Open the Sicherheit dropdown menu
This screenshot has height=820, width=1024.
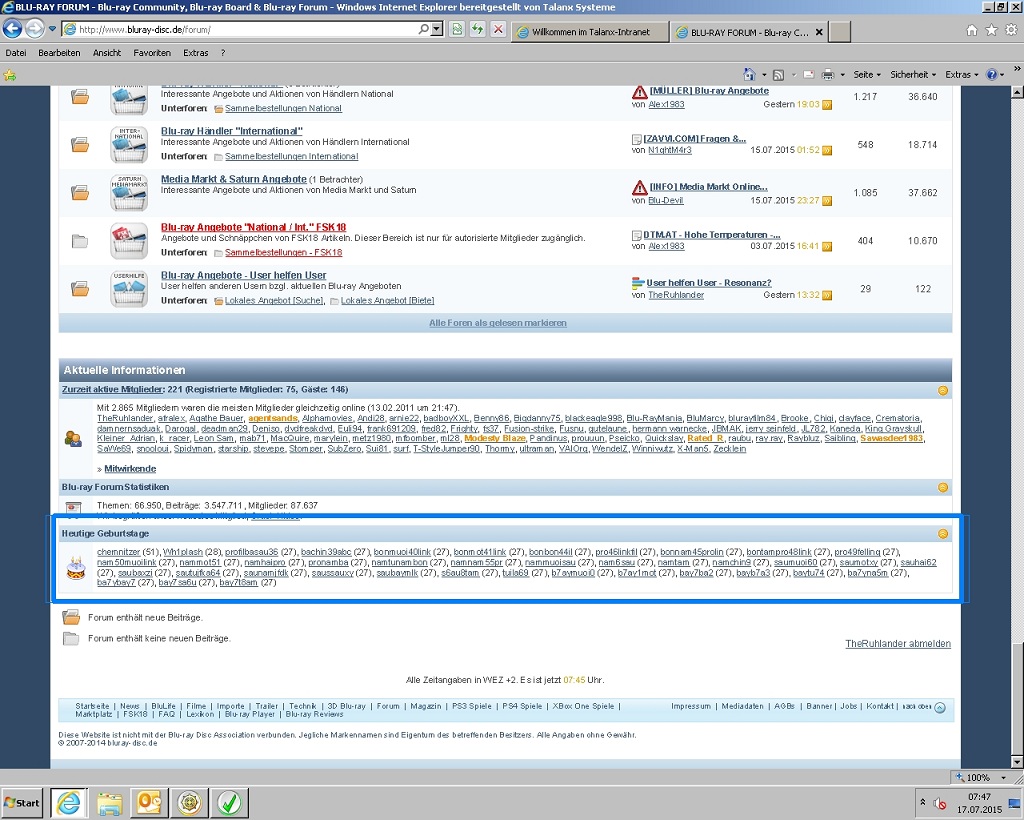pyautogui.click(x=913, y=75)
